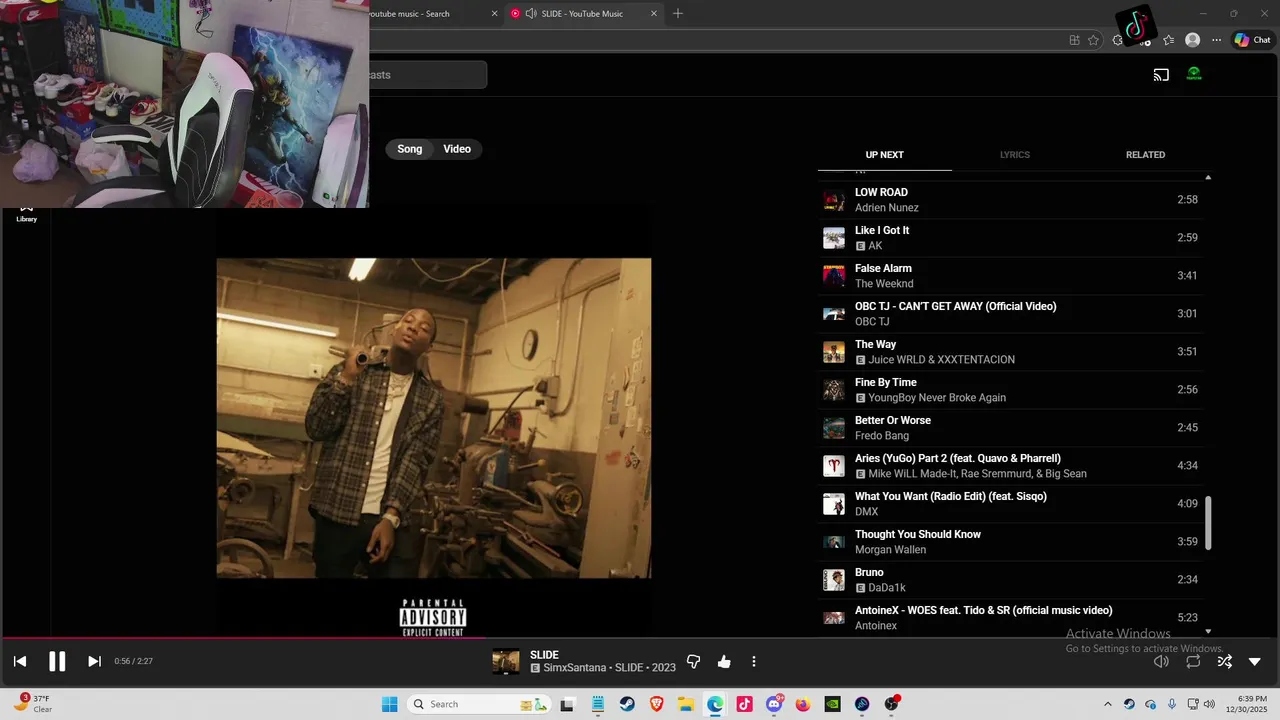1280x720 pixels.
Task: Cast to a device using Cast icon
Action: click(1161, 75)
